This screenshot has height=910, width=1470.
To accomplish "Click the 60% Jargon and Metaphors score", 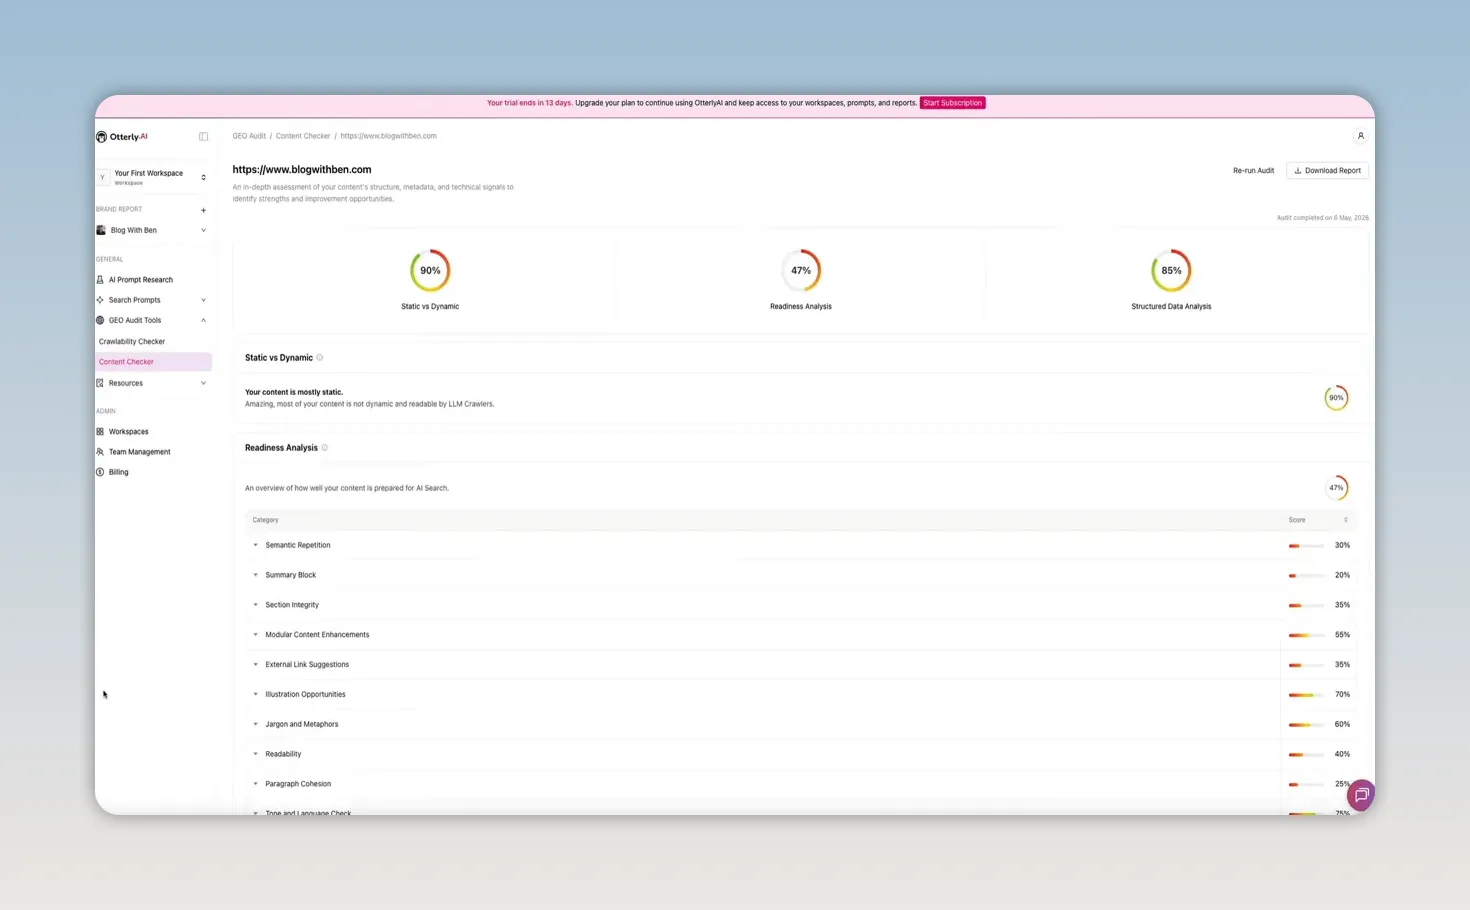I will point(1342,724).
